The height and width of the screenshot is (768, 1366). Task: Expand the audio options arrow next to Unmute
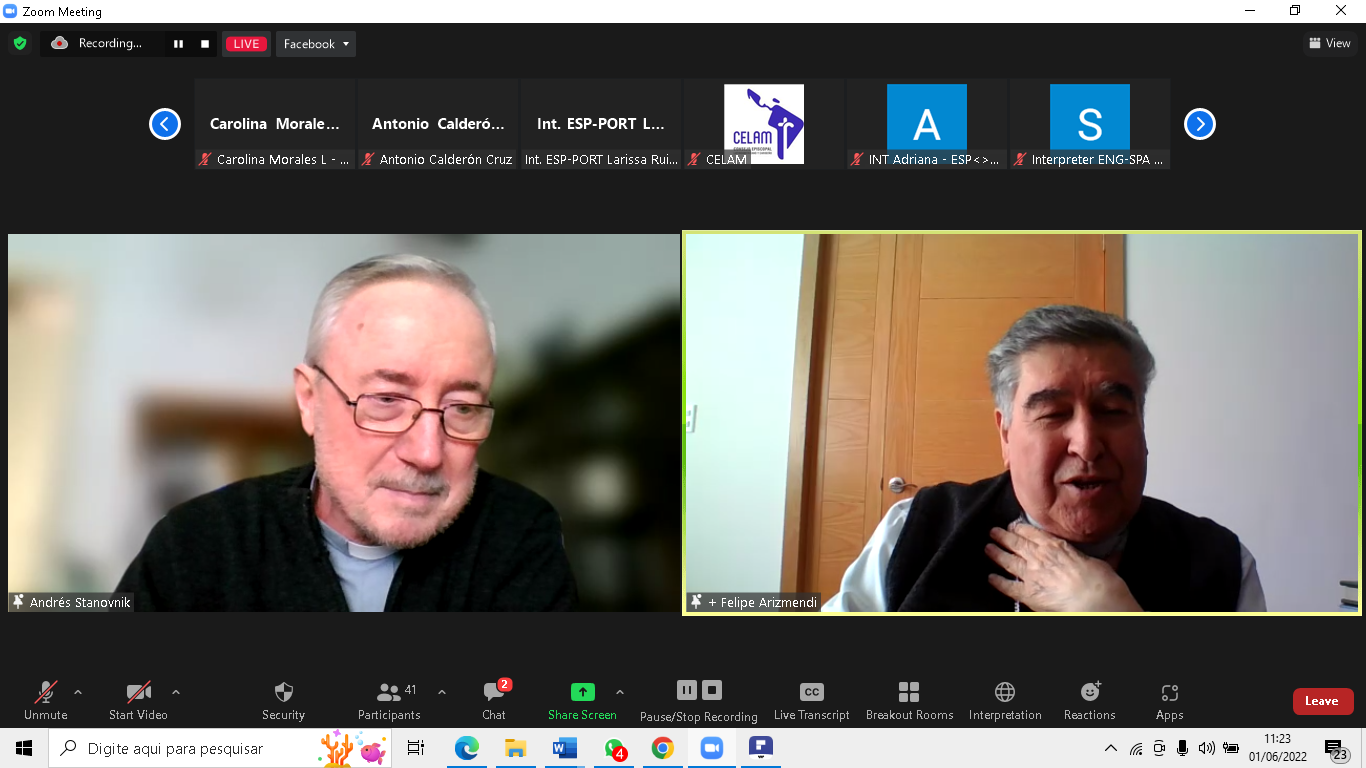(78, 692)
